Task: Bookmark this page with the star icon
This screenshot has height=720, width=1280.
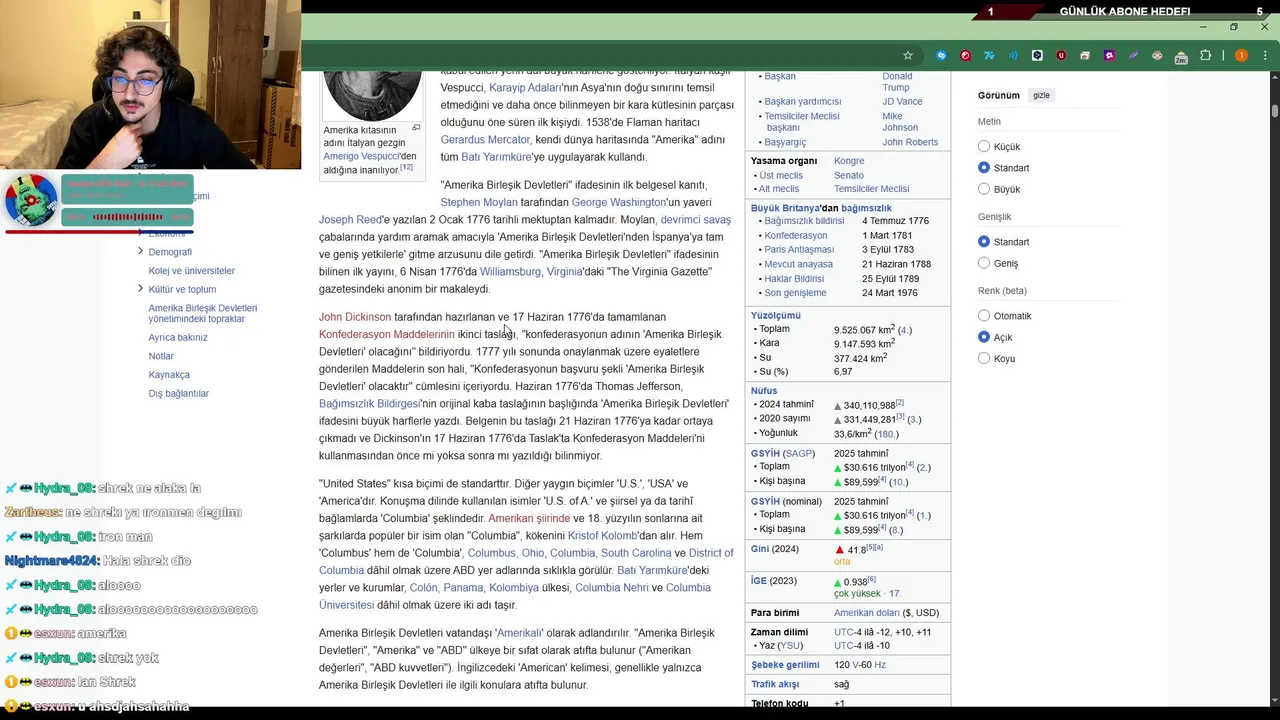Action: point(908,56)
